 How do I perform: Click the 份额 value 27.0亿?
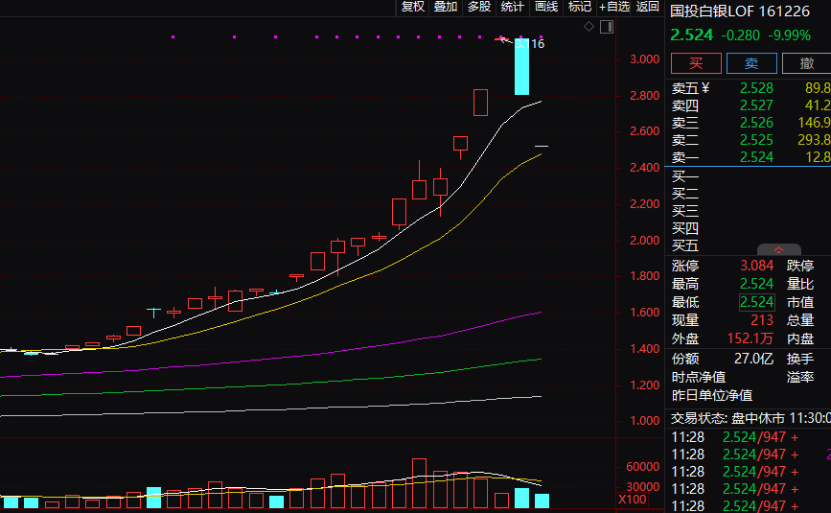coord(754,359)
